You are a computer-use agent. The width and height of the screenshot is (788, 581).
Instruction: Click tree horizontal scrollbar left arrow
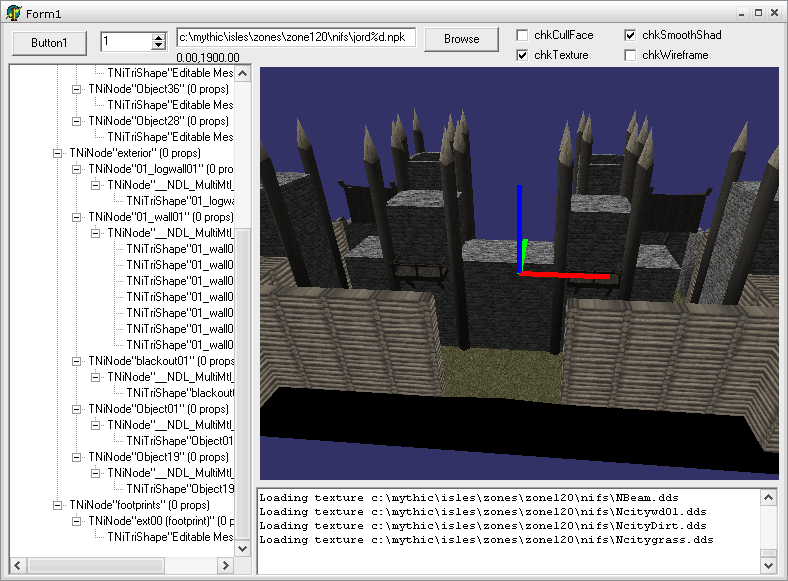pyautogui.click(x=18, y=565)
